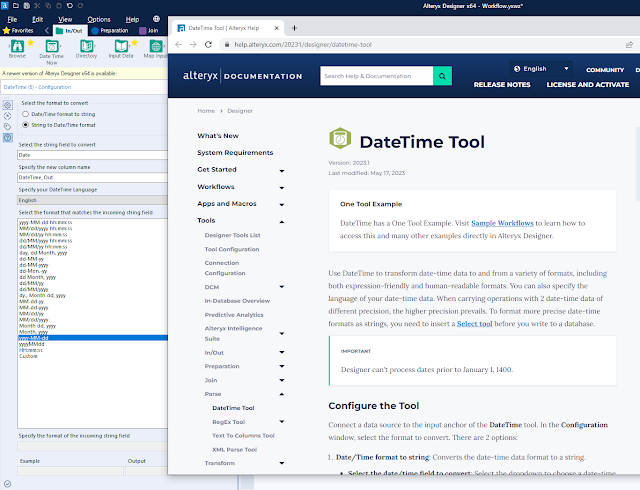The height and width of the screenshot is (490, 640).
Task: Click the Open workflow folder icon in title bar
Action: pyautogui.click(x=16, y=6)
